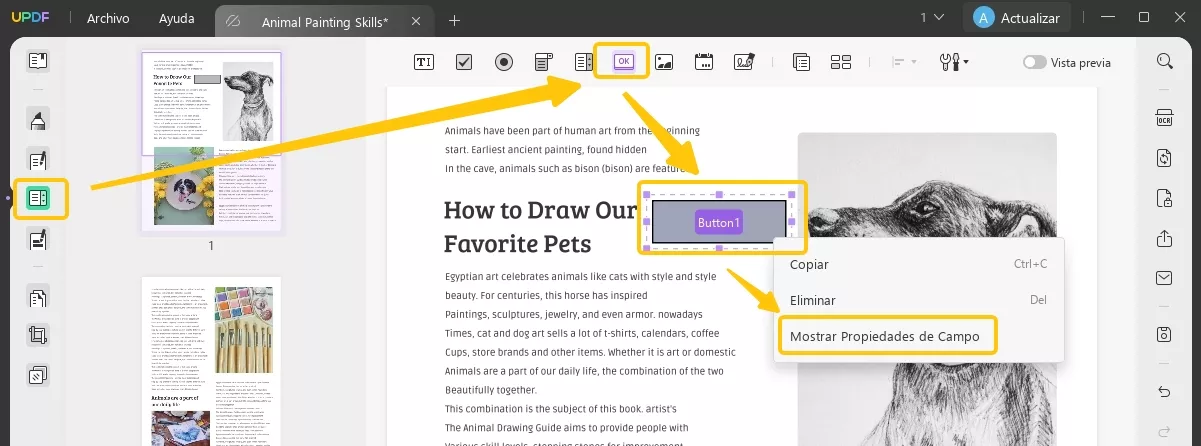Expand the form tools wrench dropdown

pos(954,62)
